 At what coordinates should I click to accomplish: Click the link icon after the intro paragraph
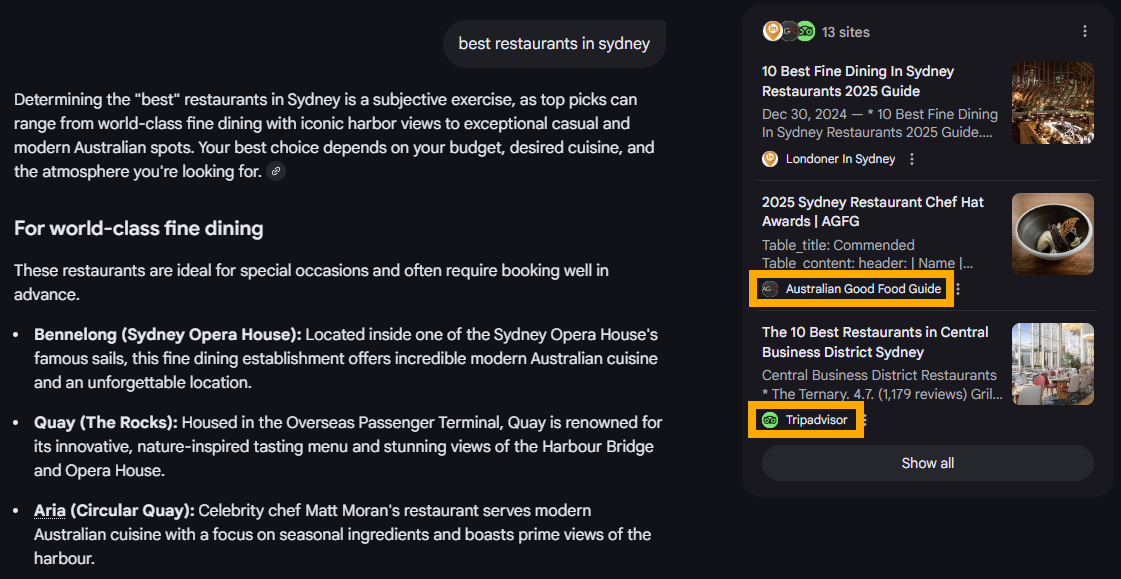coord(276,172)
